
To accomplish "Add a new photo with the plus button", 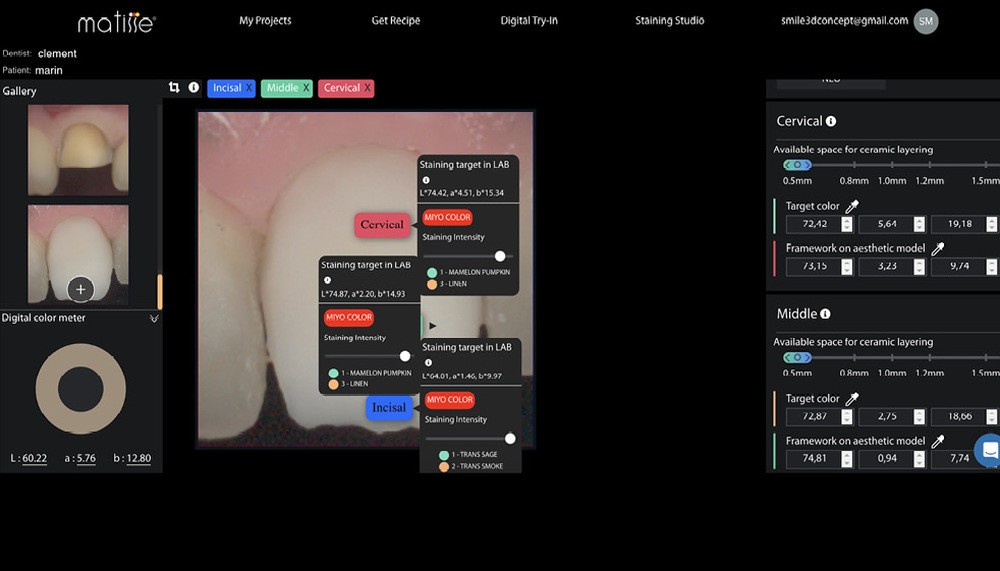I will 80,290.
